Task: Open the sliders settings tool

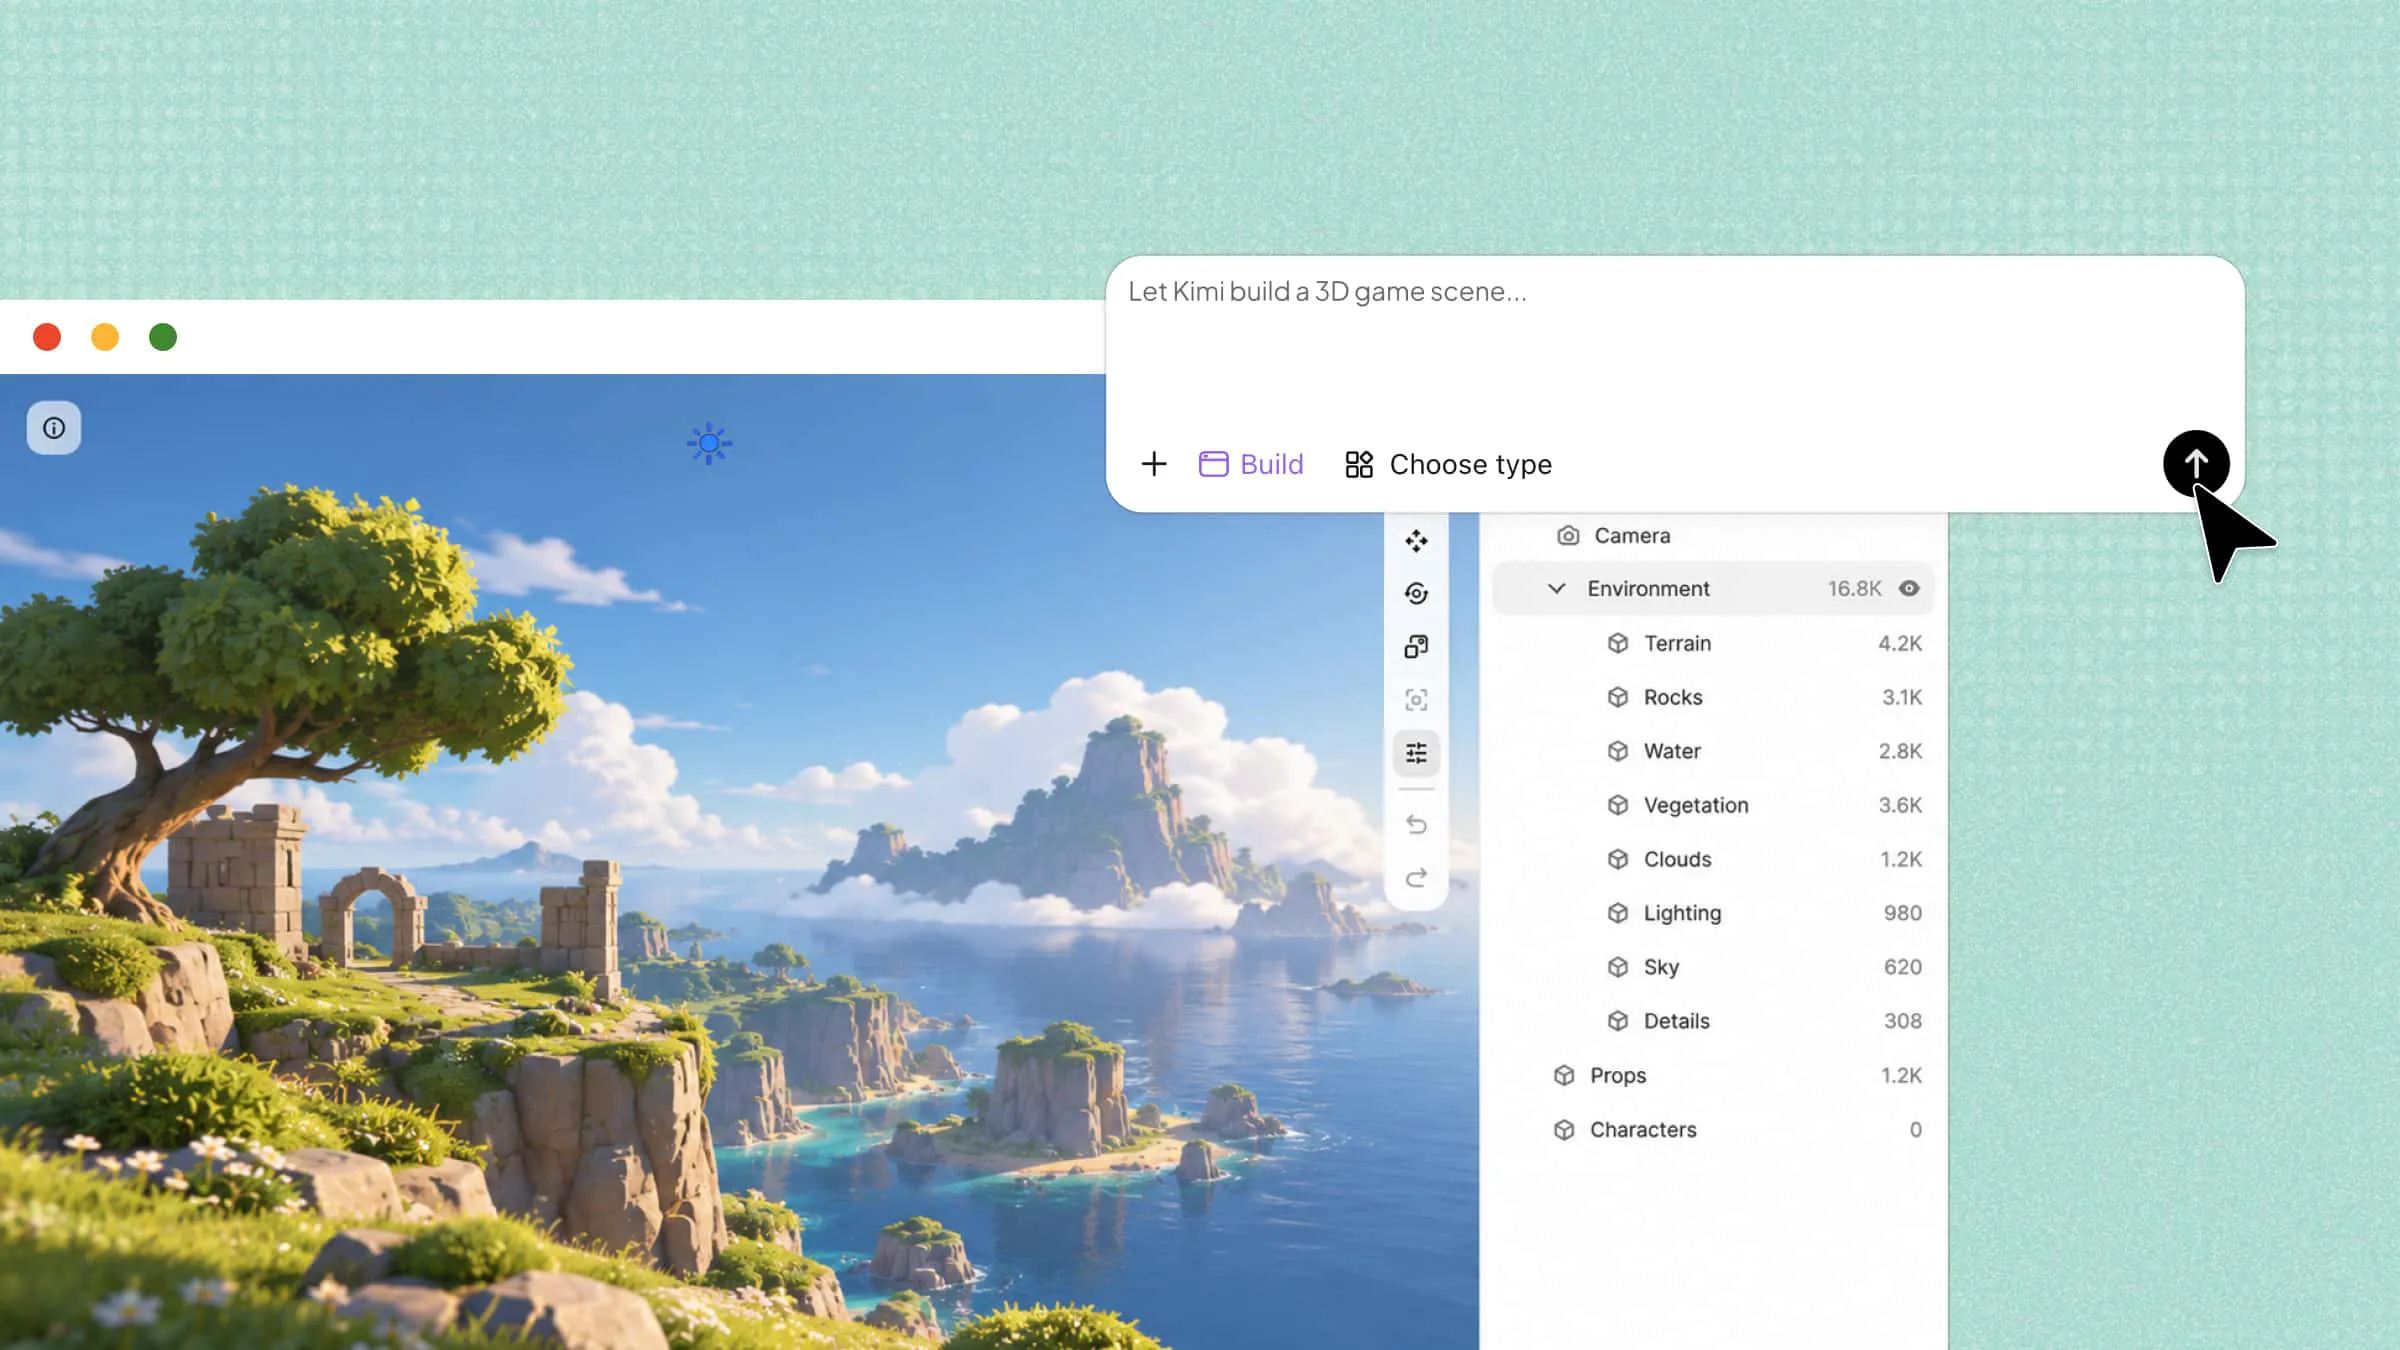Action: (1416, 753)
